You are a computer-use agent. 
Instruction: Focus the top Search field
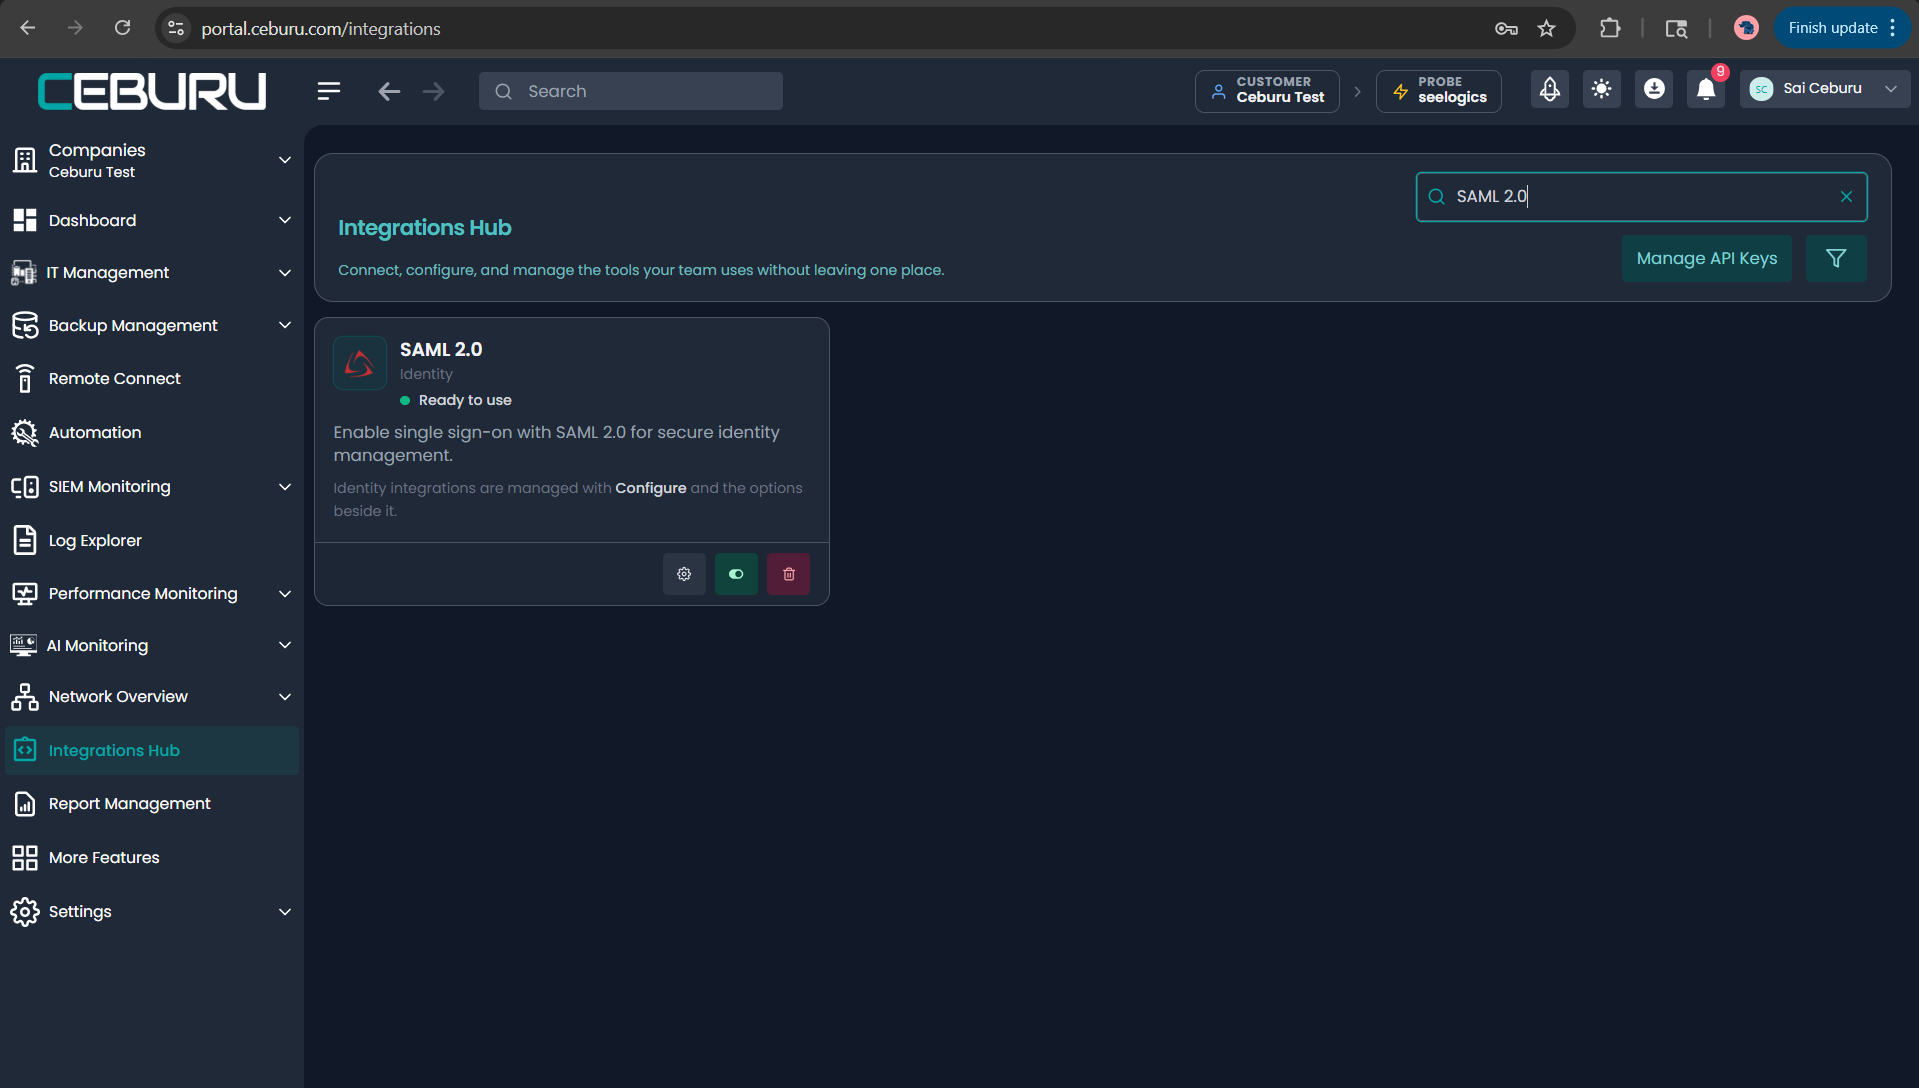pos(631,91)
